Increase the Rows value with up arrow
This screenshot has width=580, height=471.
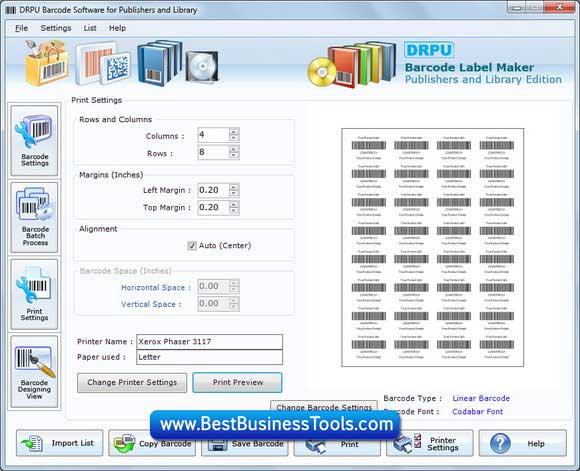point(234,149)
